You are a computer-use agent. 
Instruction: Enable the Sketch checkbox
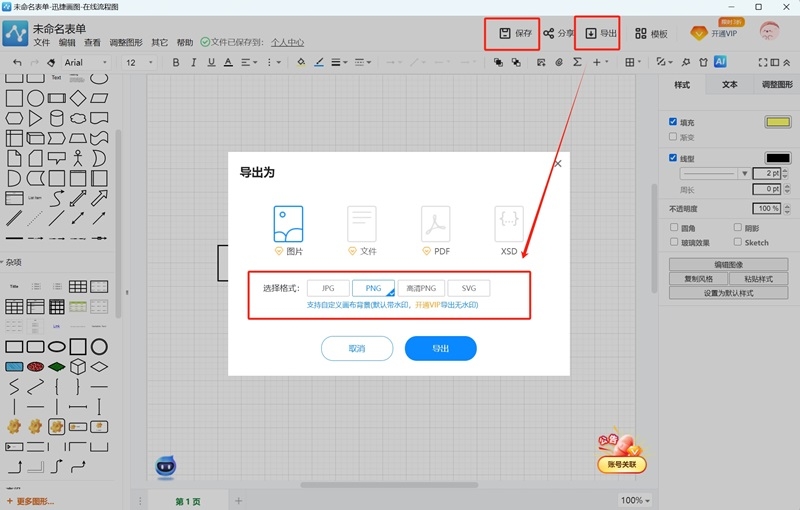pos(738,242)
